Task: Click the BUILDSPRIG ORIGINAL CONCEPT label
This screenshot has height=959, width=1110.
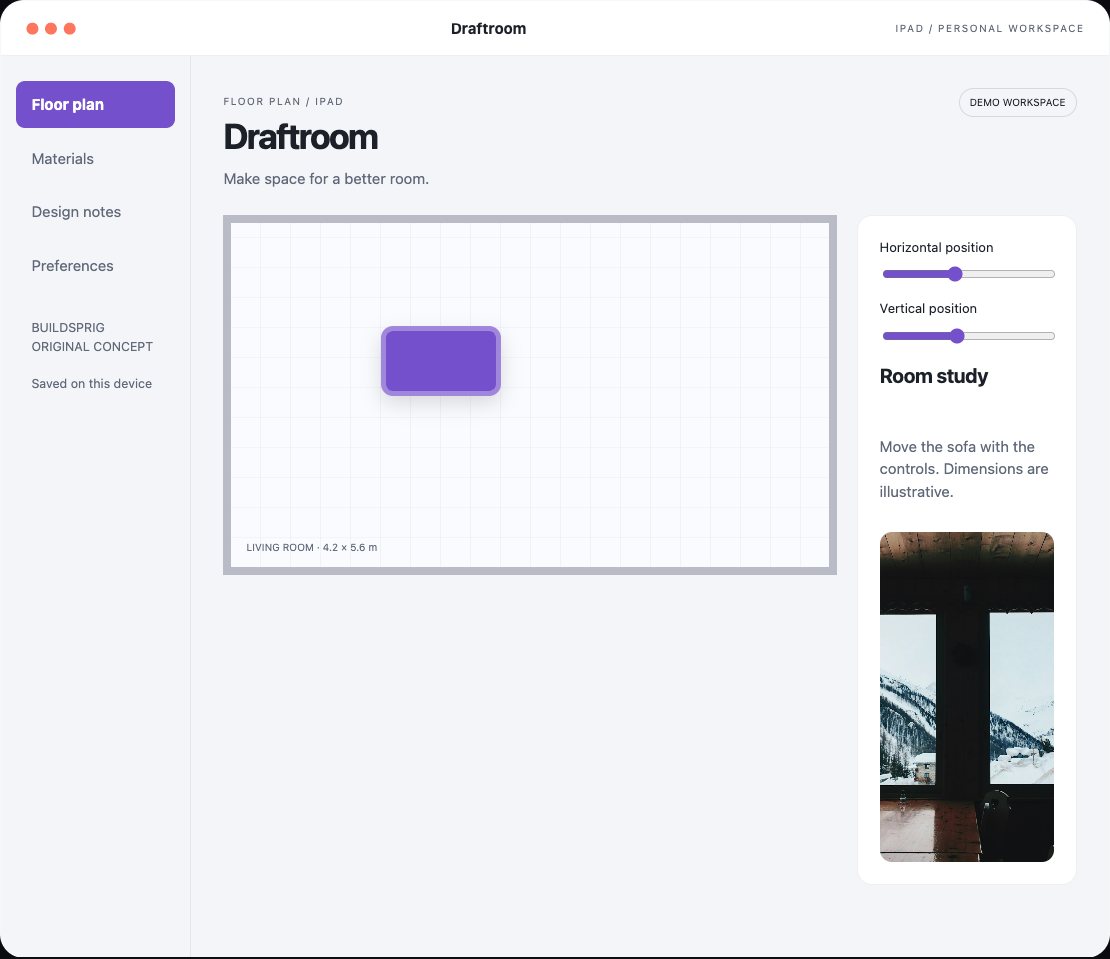Action: (92, 337)
